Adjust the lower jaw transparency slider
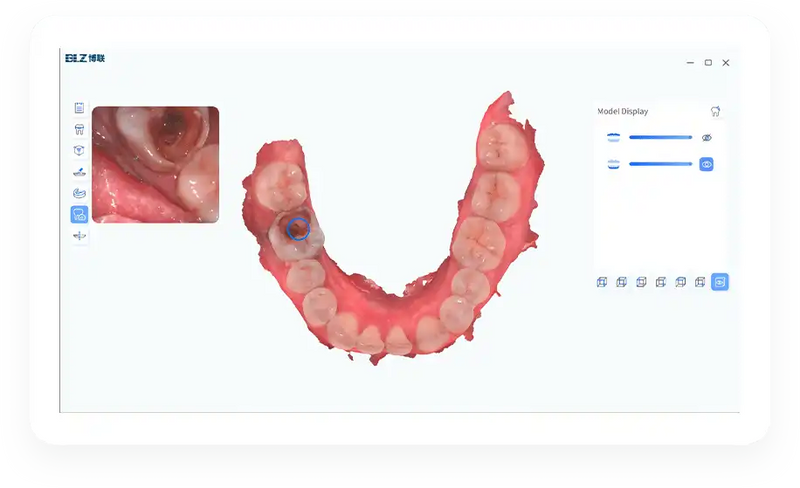 [x=660, y=164]
